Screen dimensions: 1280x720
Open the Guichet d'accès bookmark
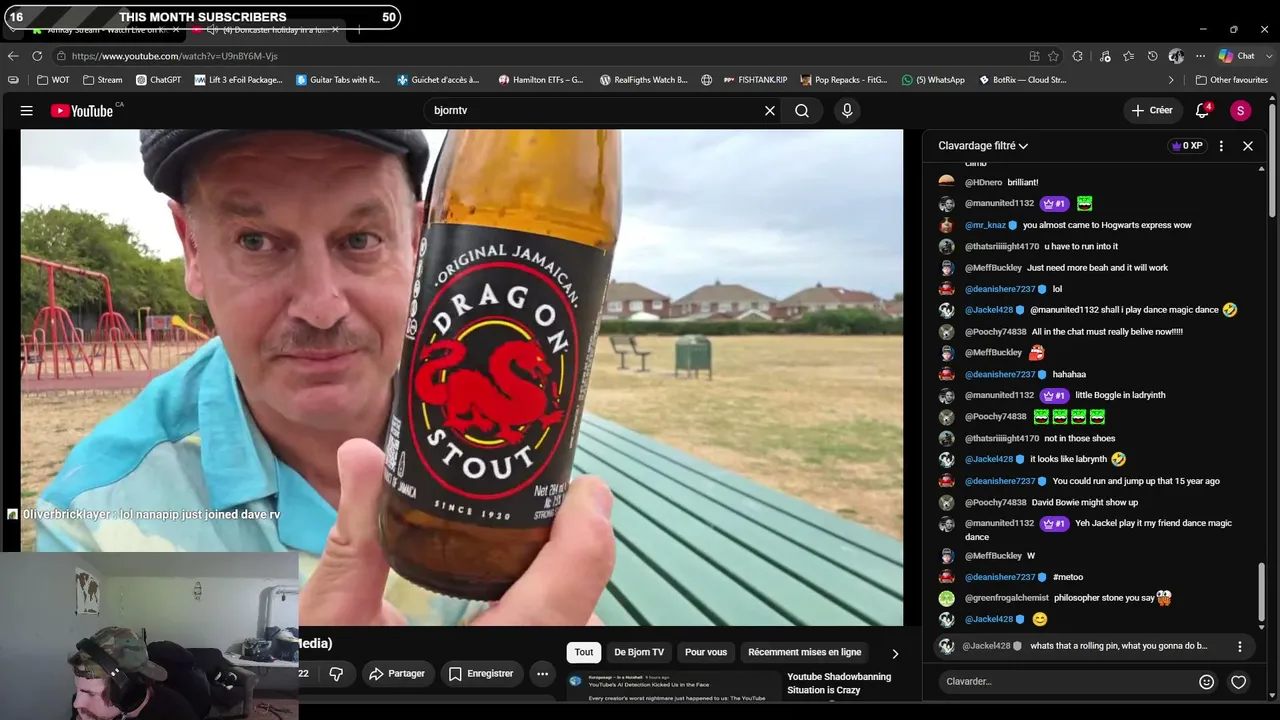pyautogui.click(x=438, y=80)
